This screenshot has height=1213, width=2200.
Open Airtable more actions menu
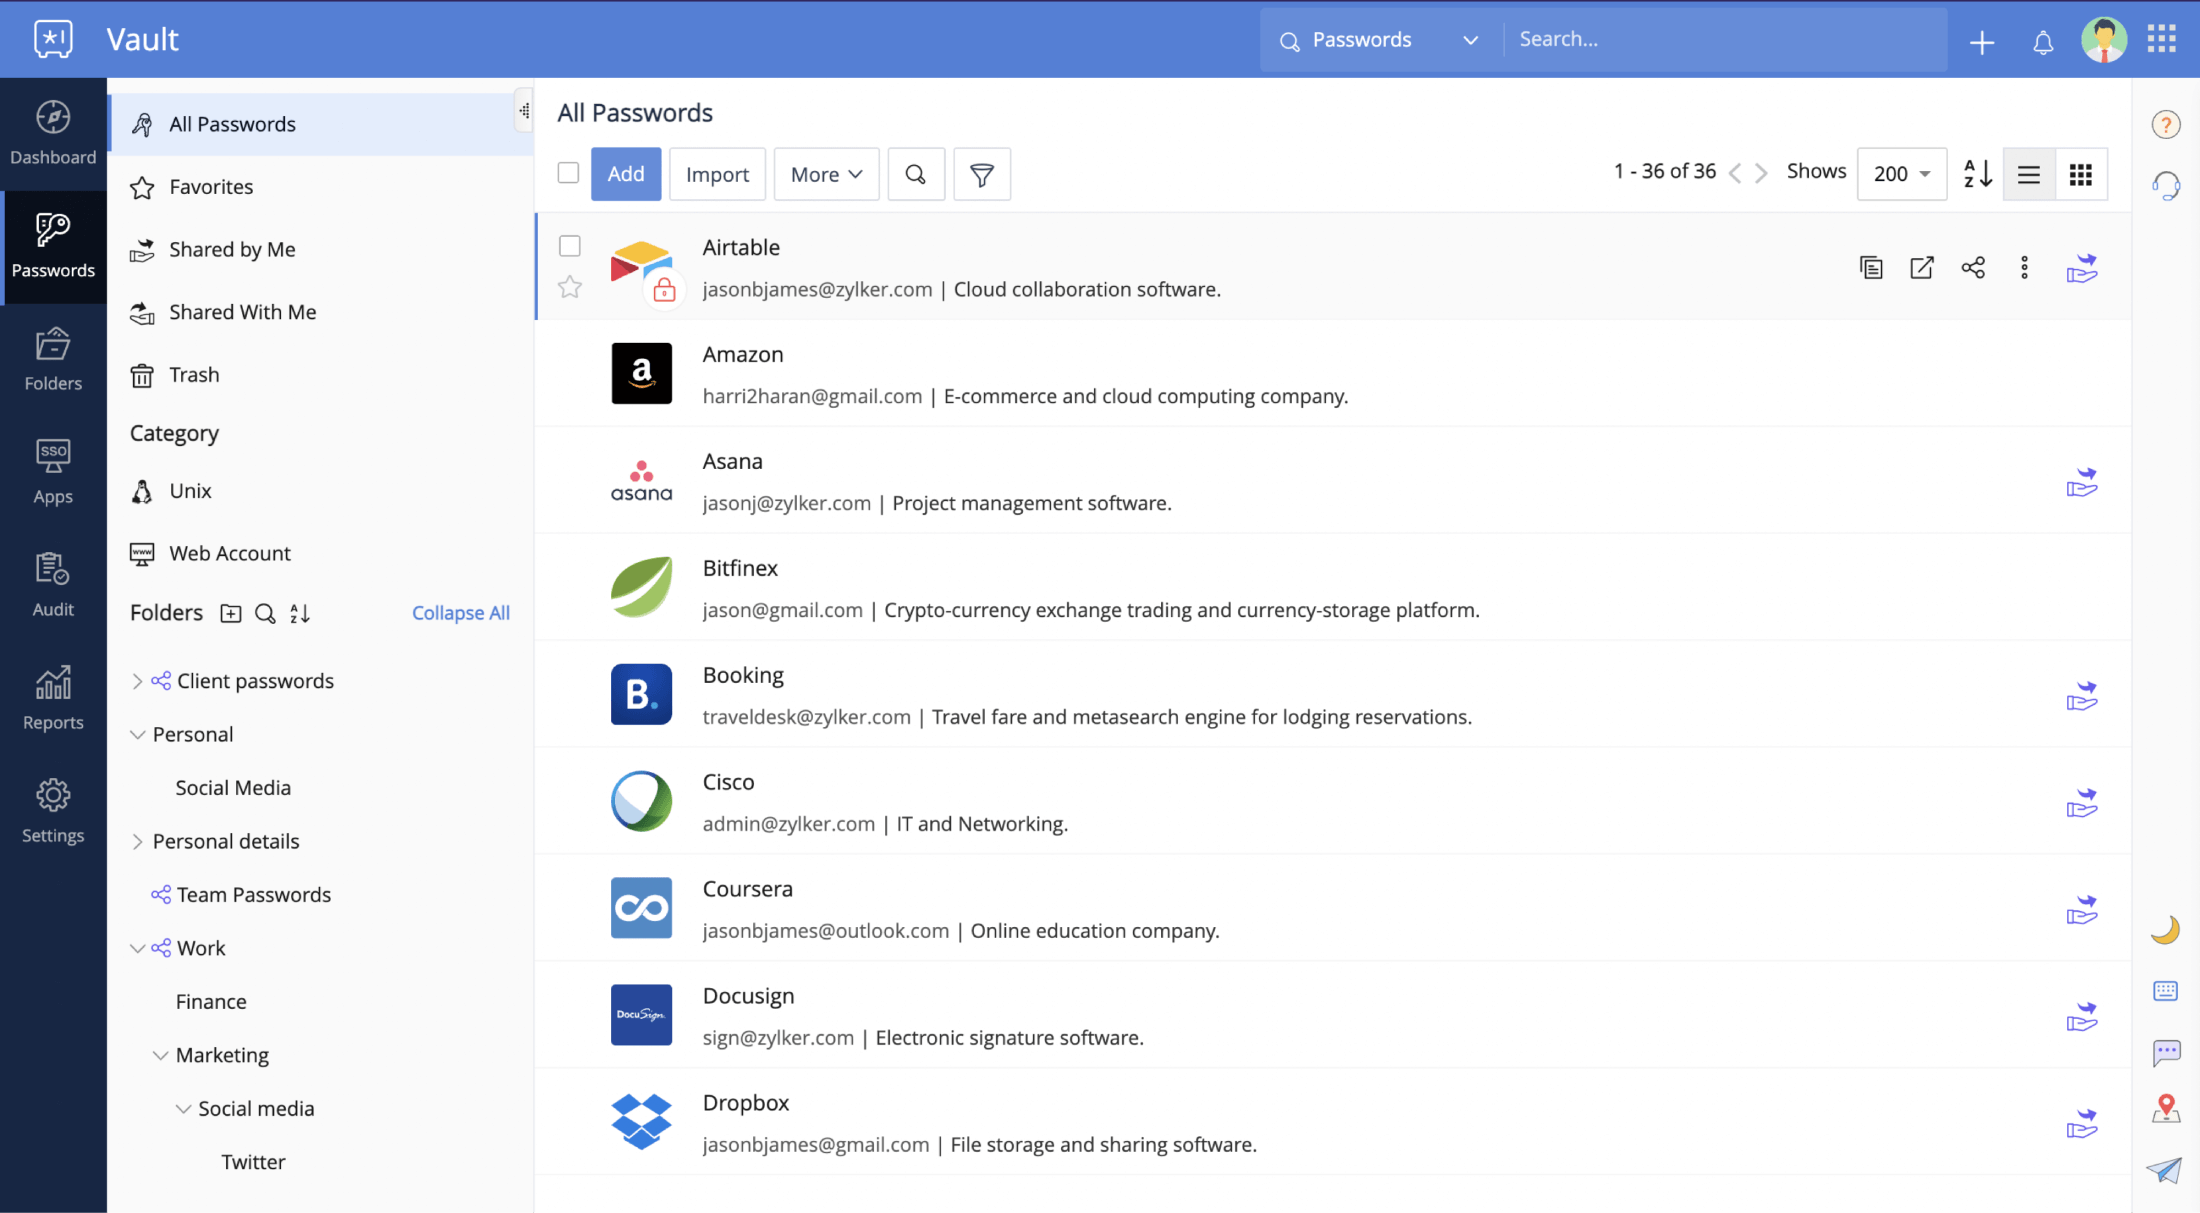tap(2024, 267)
